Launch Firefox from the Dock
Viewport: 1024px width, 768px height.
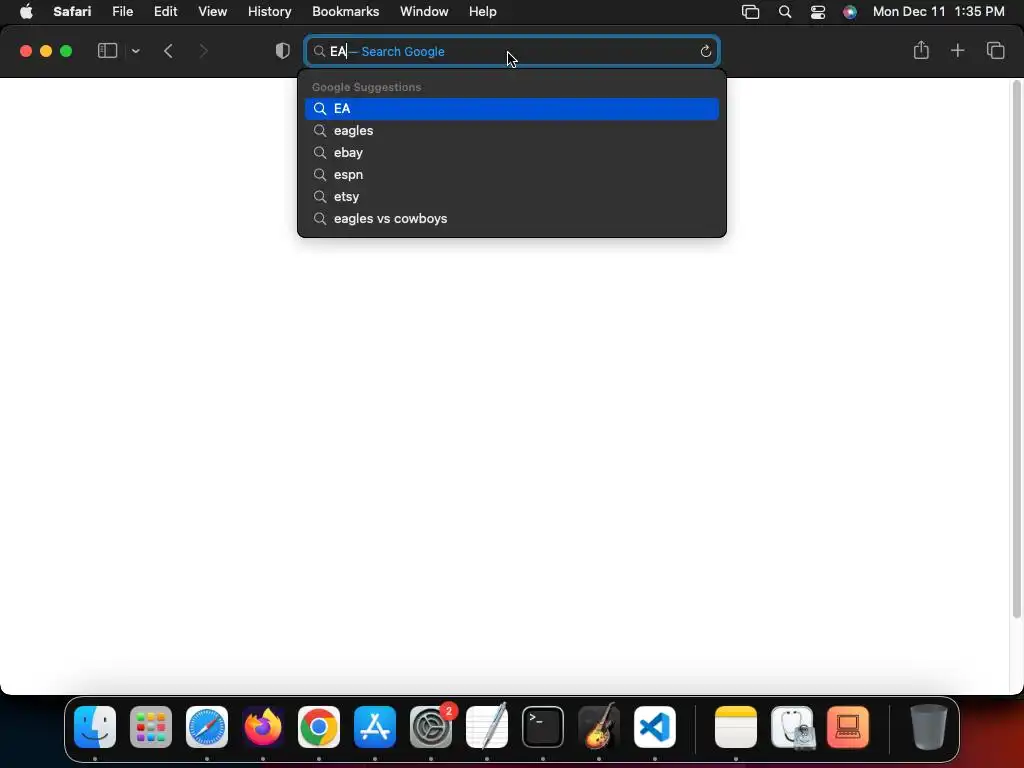click(263, 727)
